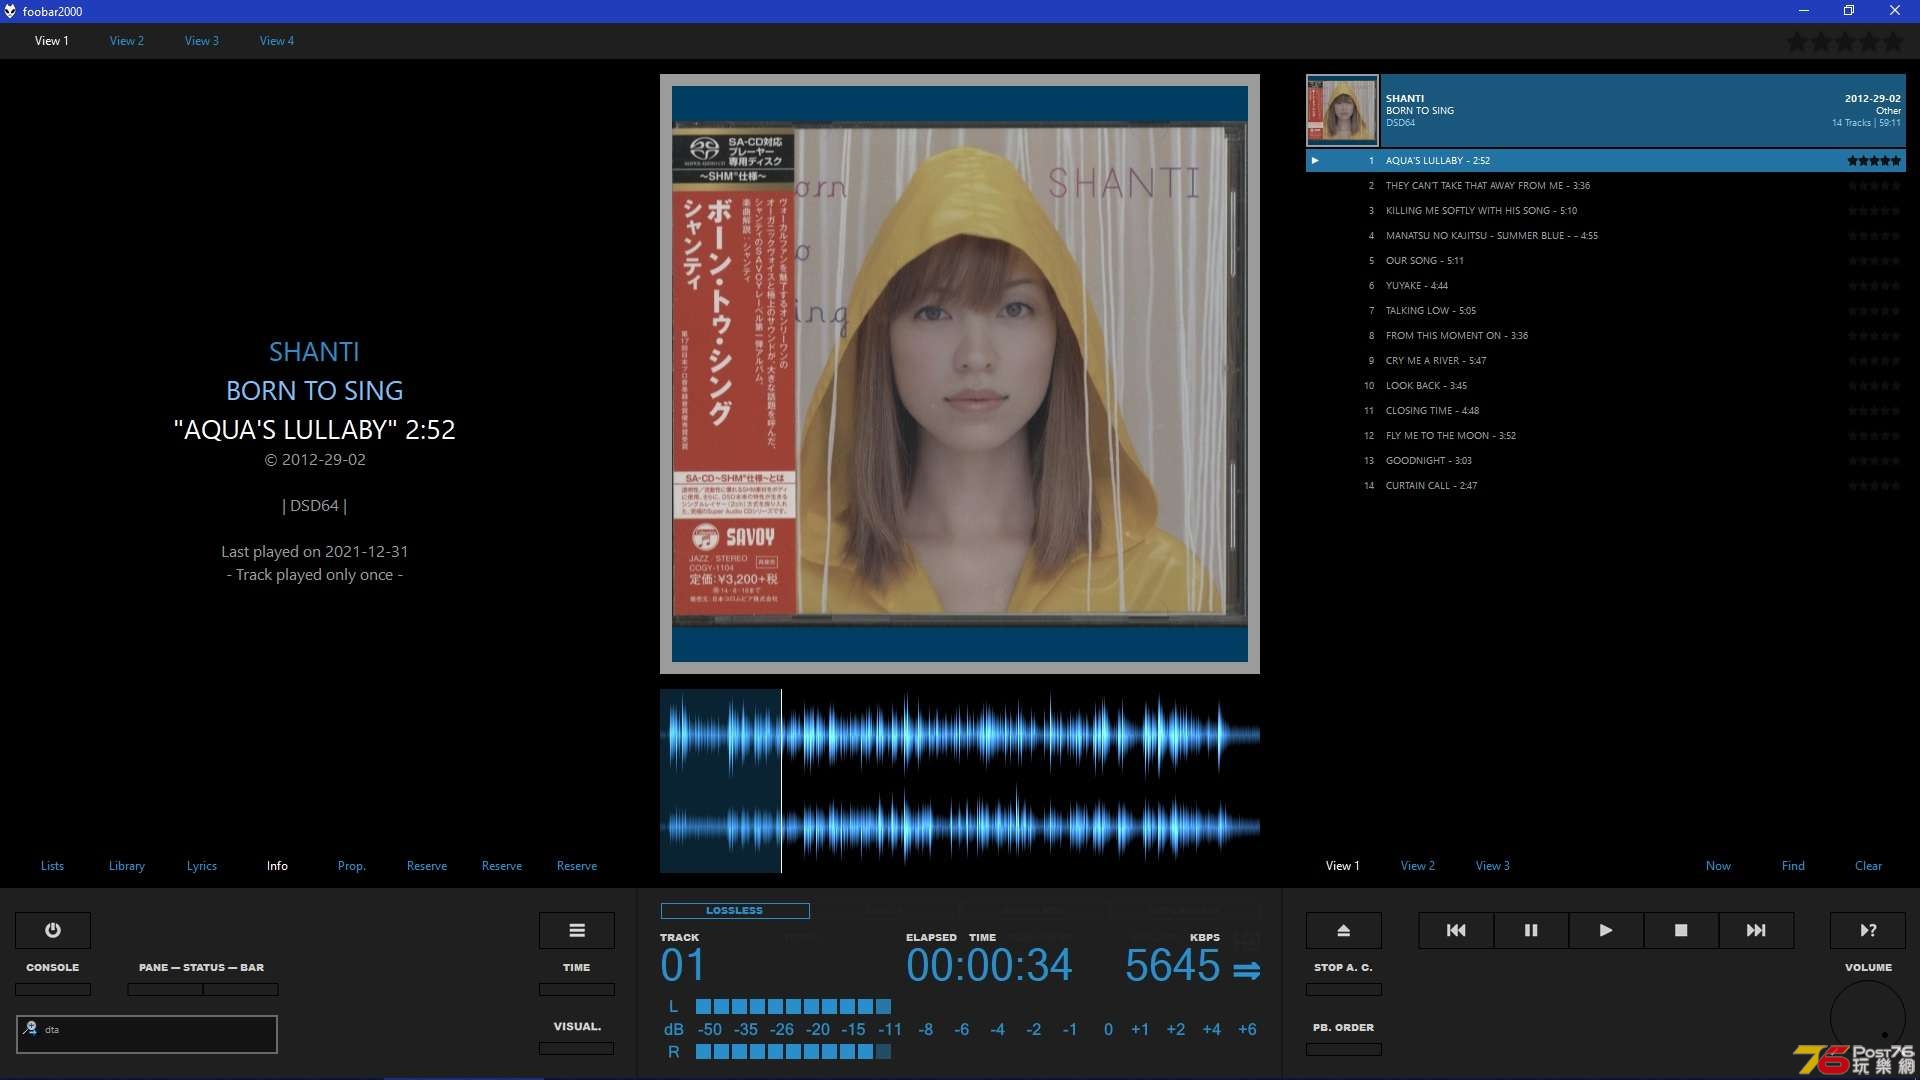Skip to the next track
The width and height of the screenshot is (1920, 1080).
(x=1756, y=930)
